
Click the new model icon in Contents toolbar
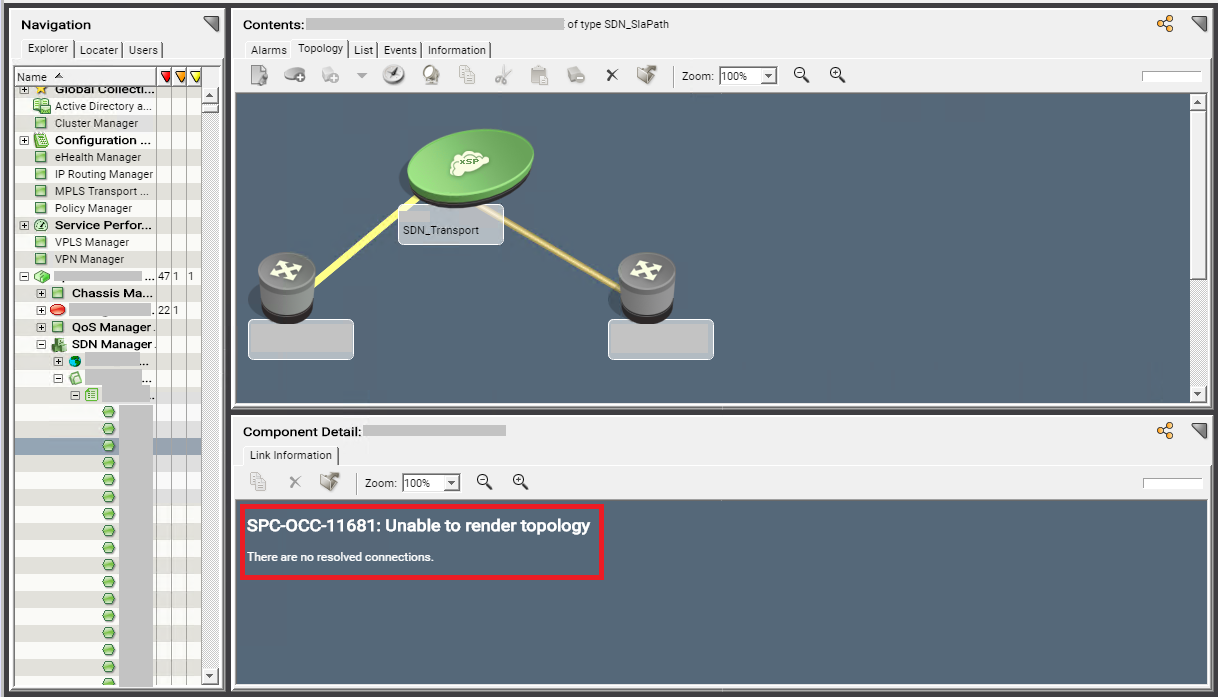tap(259, 75)
